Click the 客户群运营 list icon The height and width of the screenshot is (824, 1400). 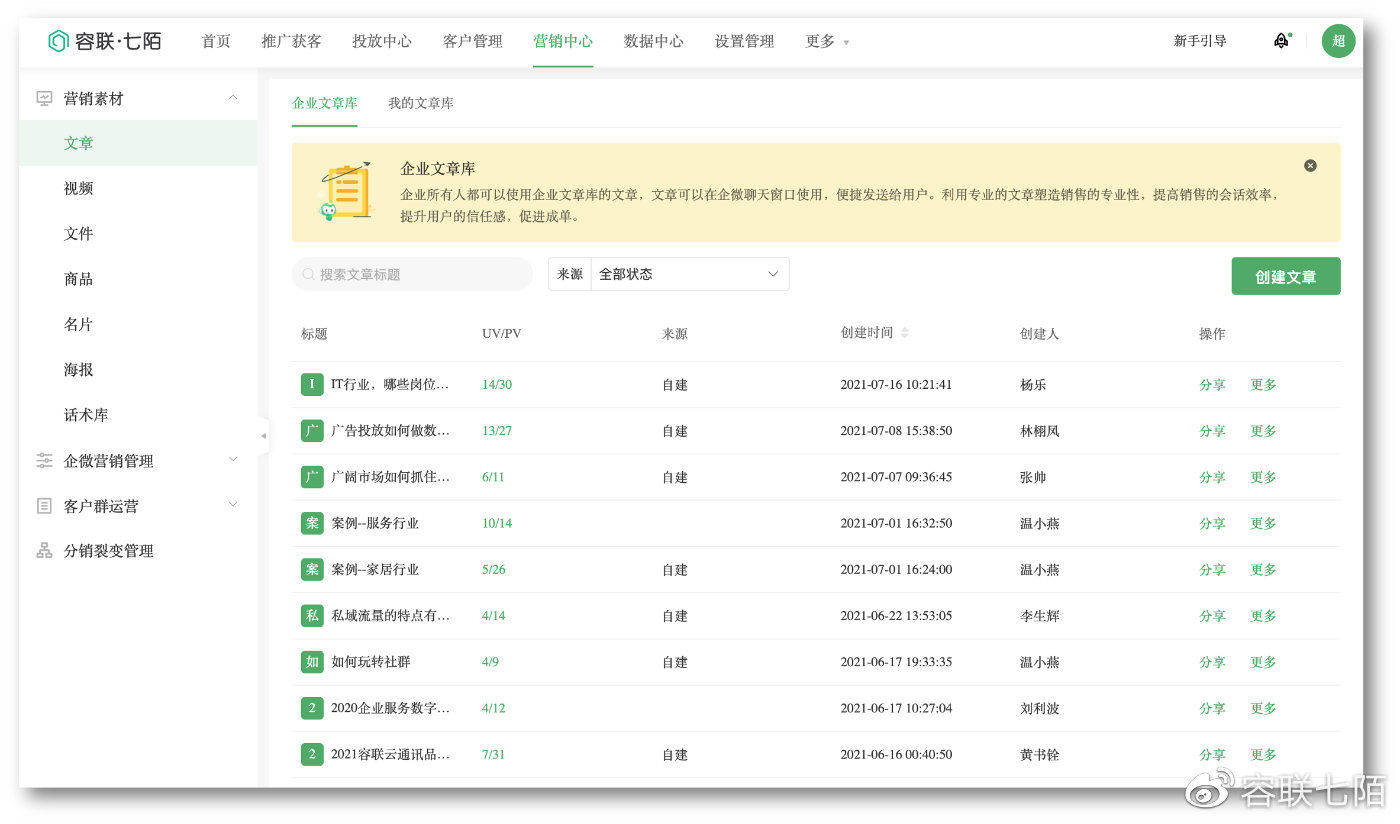pyautogui.click(x=44, y=506)
